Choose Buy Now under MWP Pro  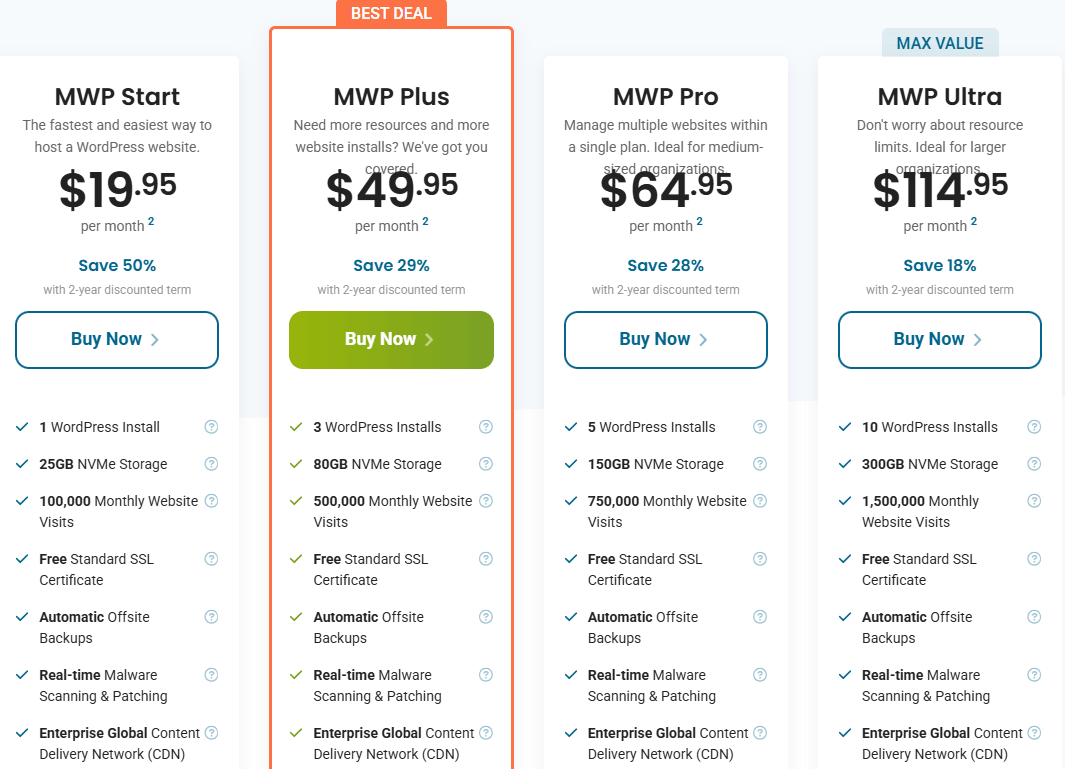point(665,340)
